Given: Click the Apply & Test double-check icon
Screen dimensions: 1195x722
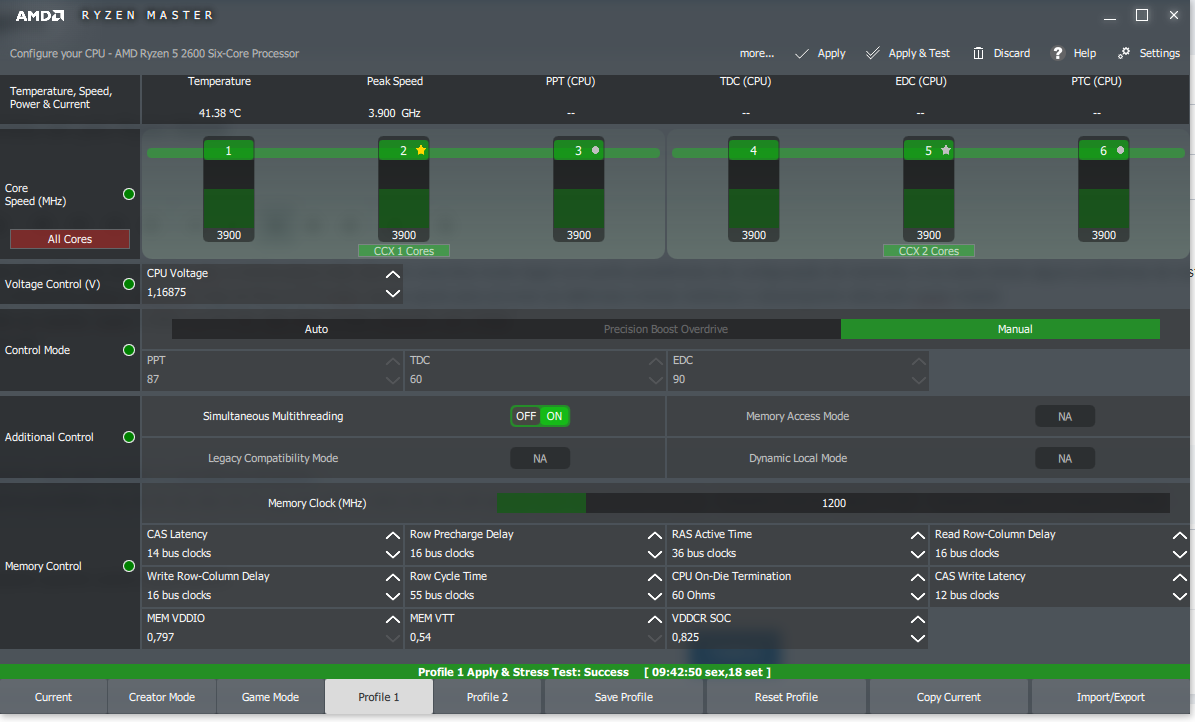Looking at the screenshot, I should [x=873, y=53].
